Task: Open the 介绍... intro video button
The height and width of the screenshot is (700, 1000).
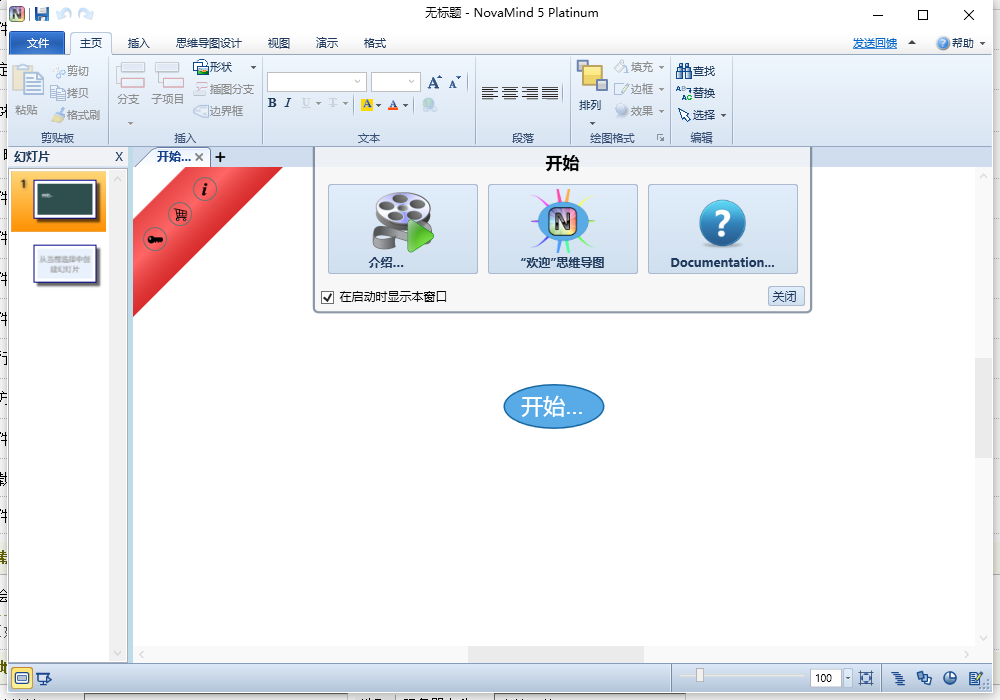Action: click(403, 229)
